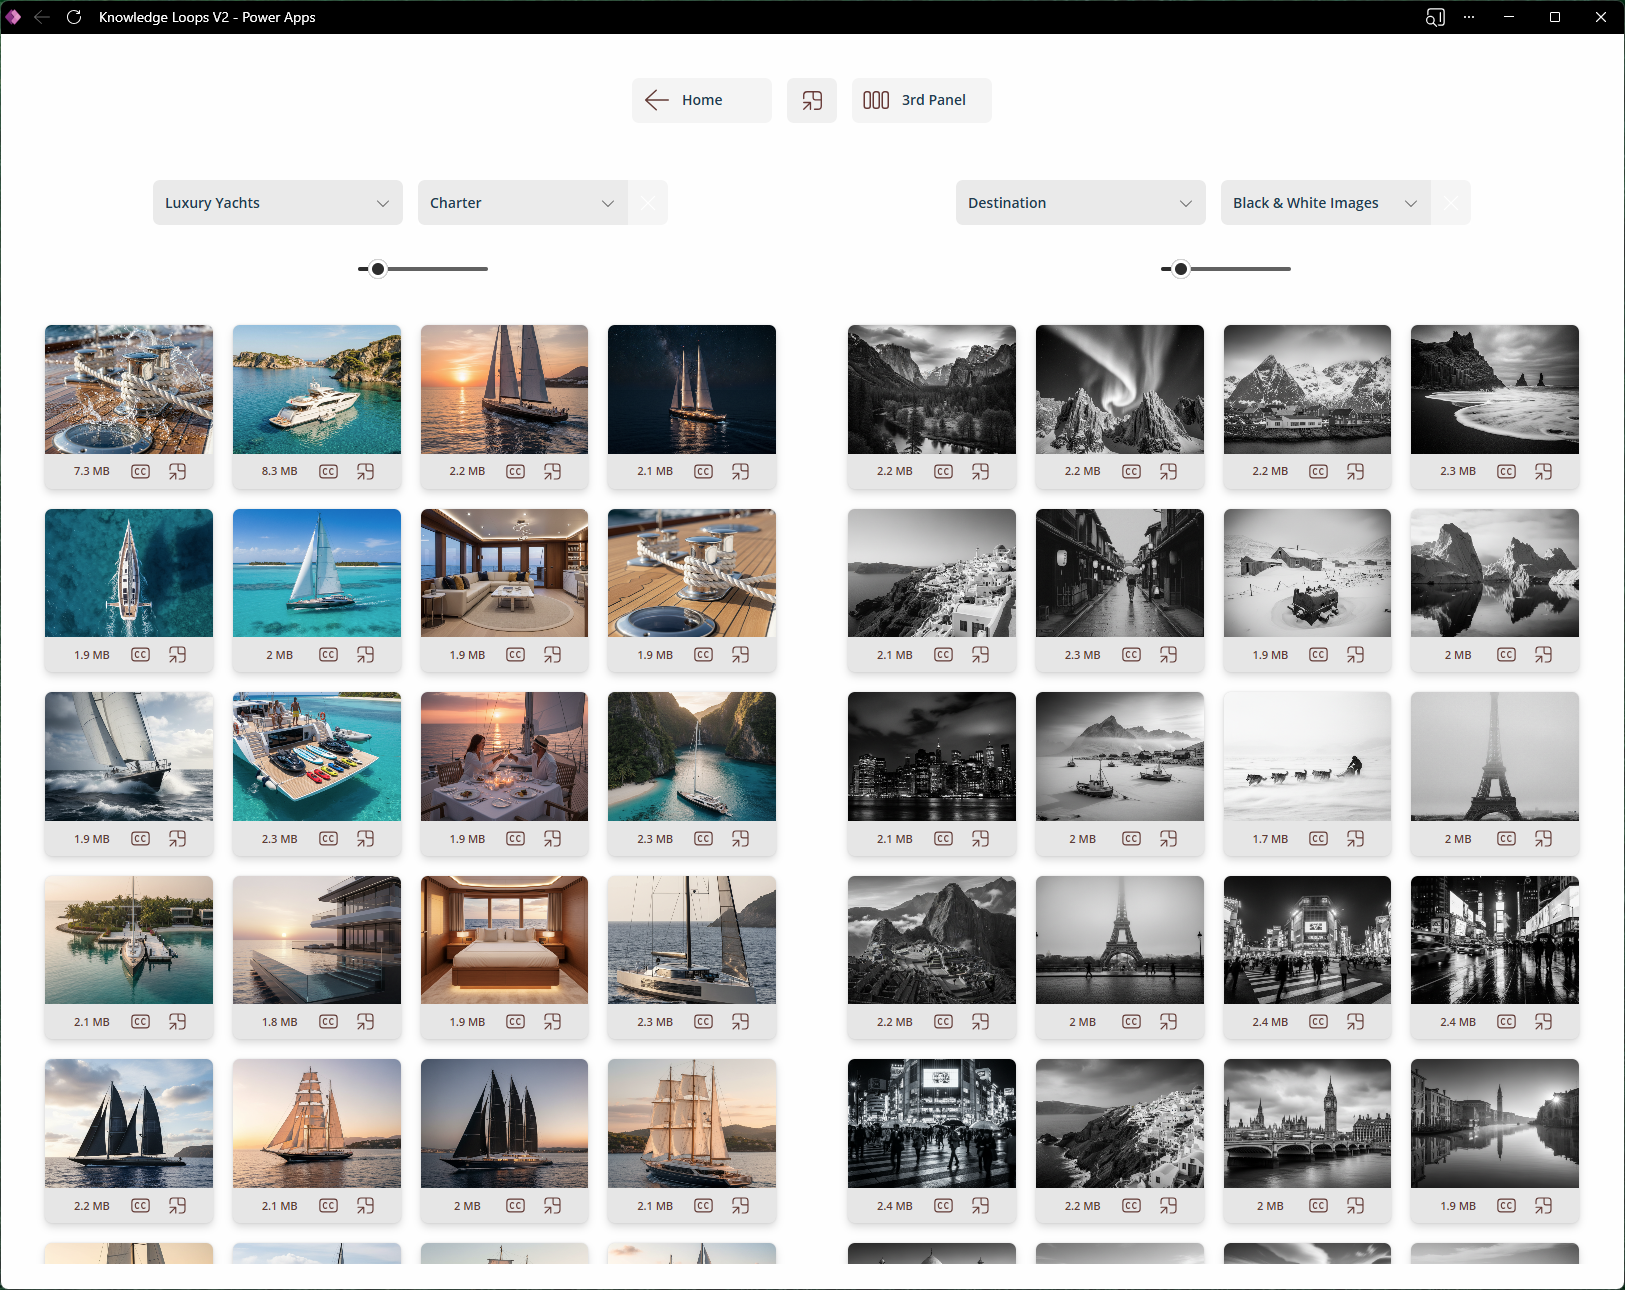Click the app back arrow in title bar
This screenshot has width=1625, height=1290.
point(42,17)
